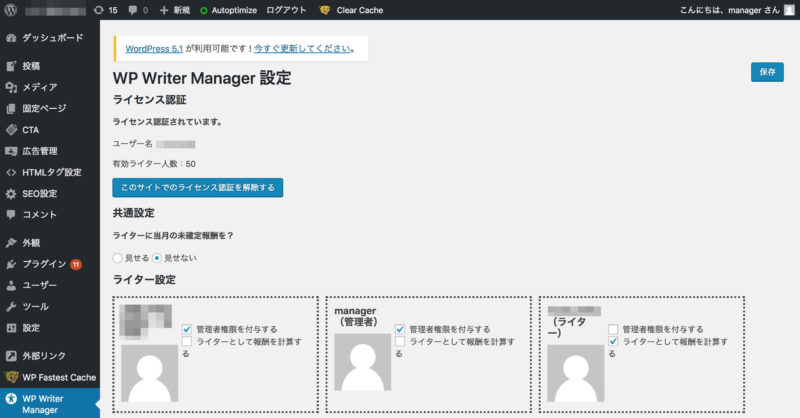
Task: Open the 外部リンク menu label
Action: tap(44, 356)
